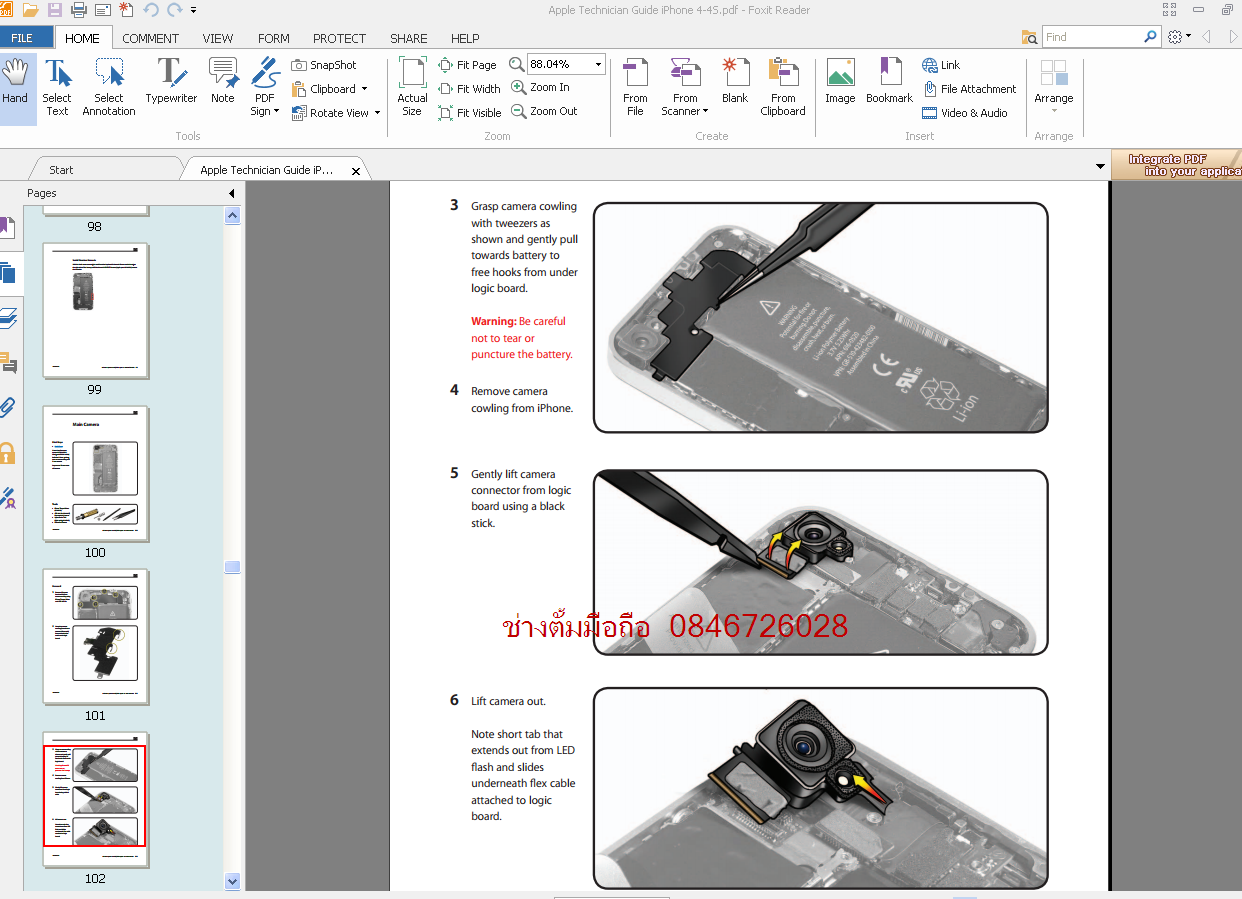
Task: Click the Save icon in the quick-access toolbar
Action: coord(54,10)
